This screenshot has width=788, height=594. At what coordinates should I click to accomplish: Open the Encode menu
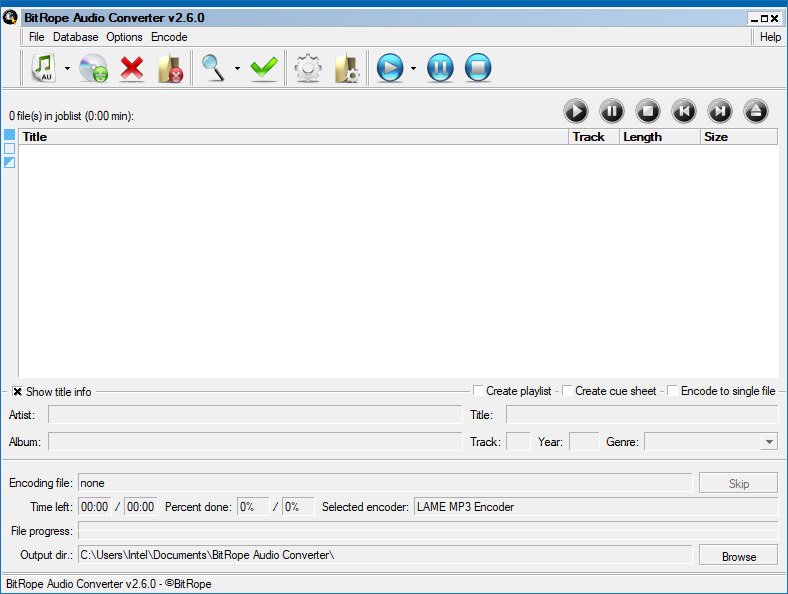169,37
